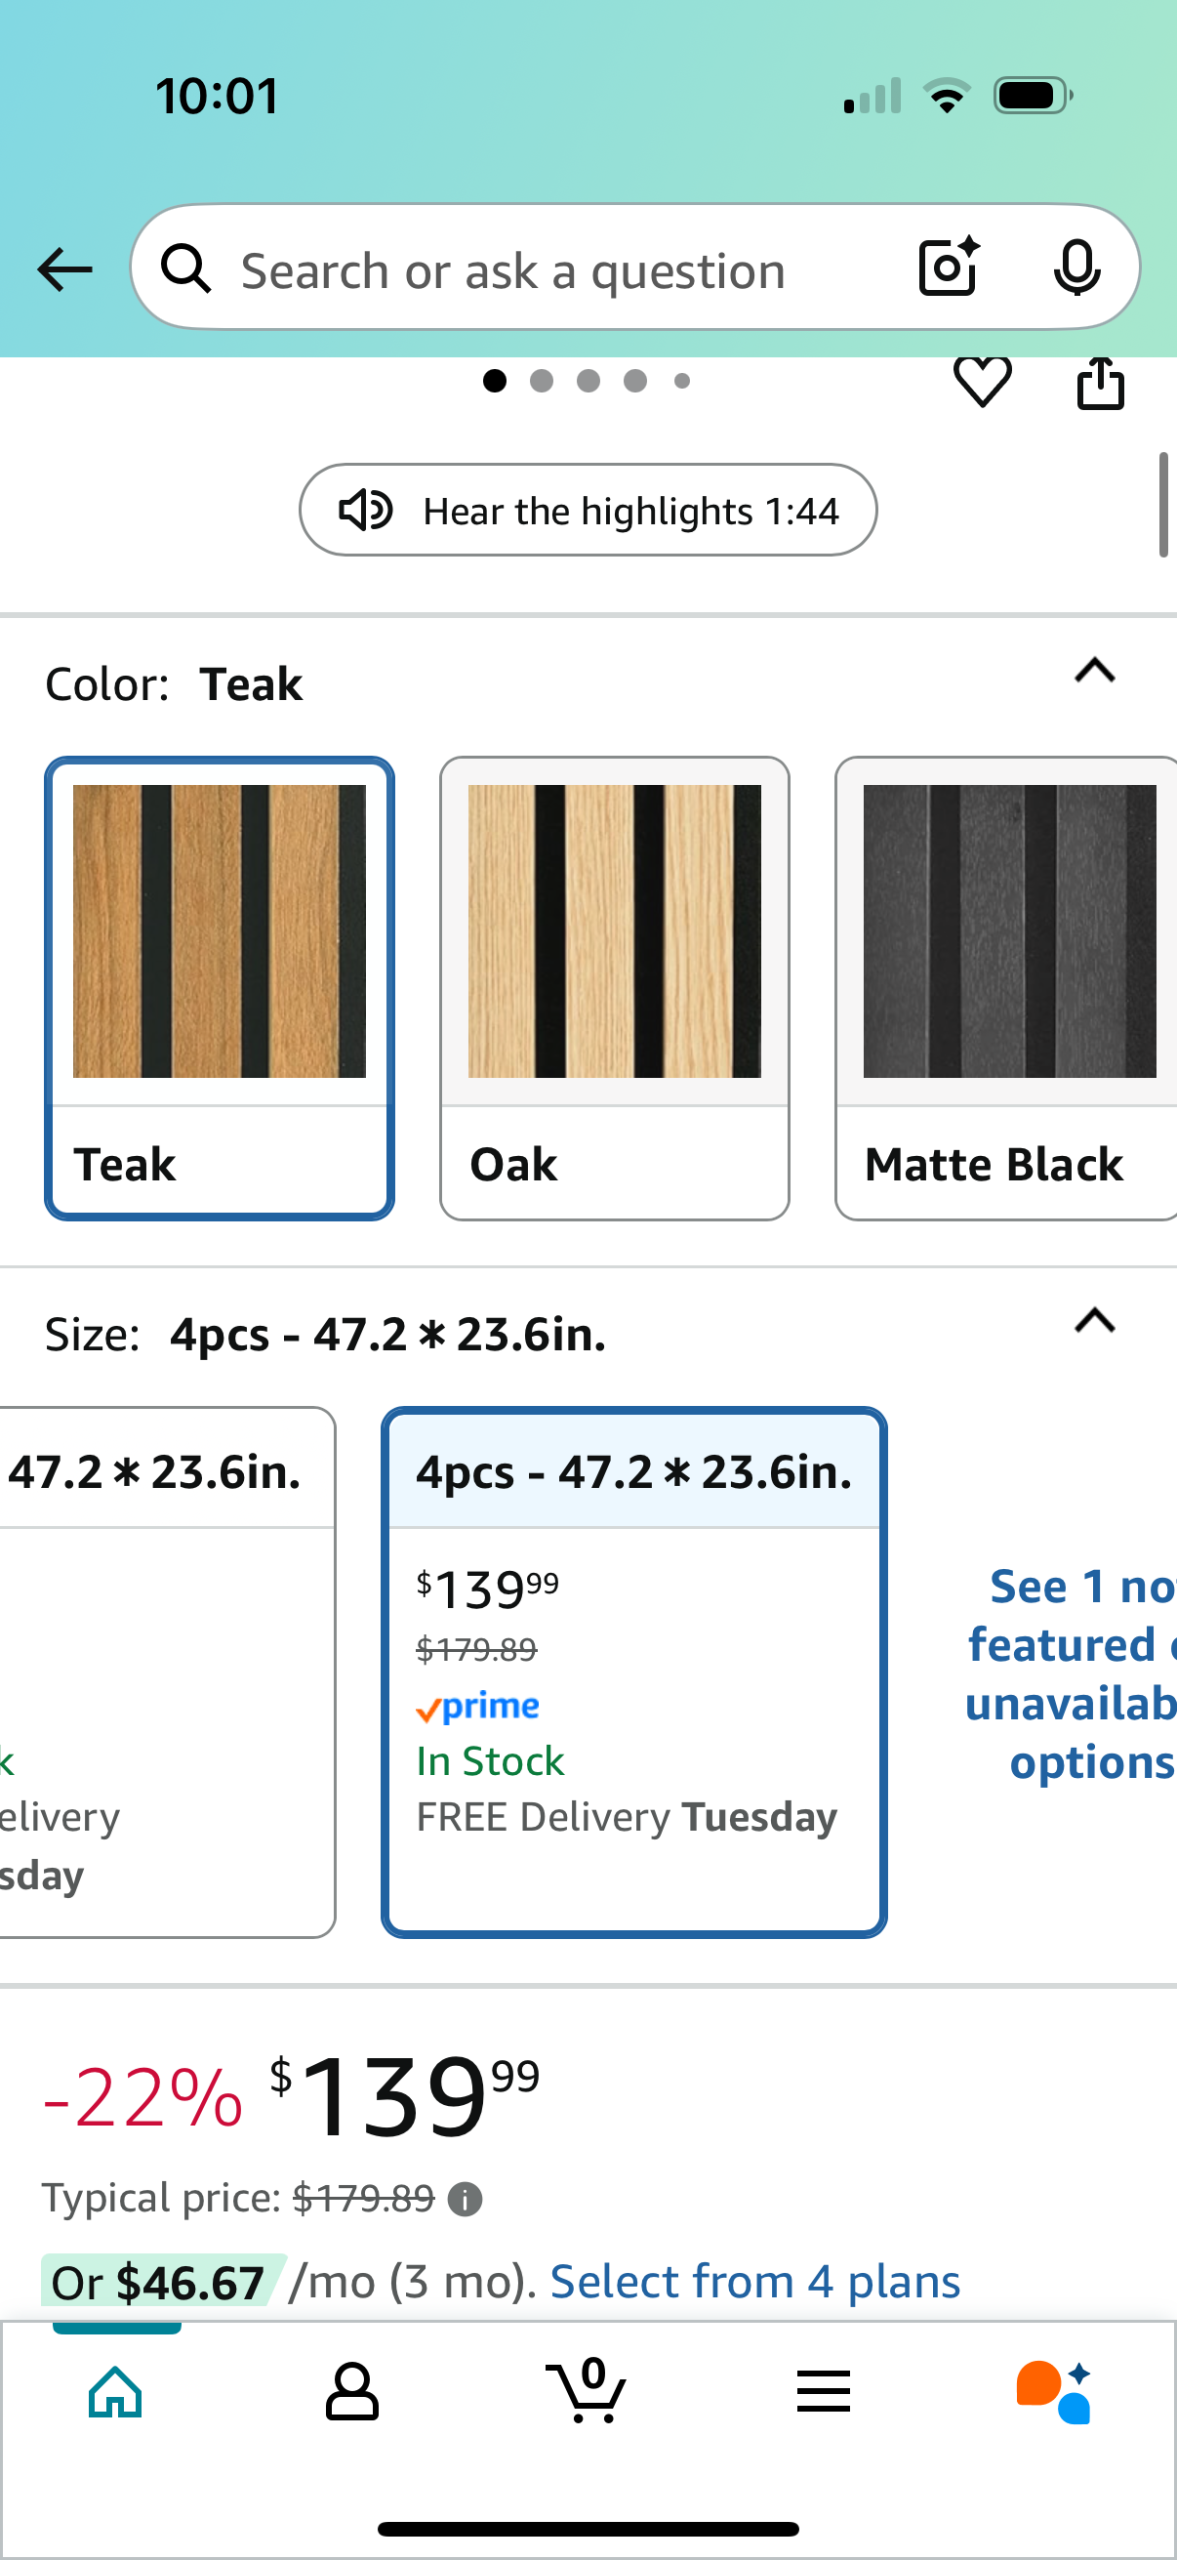The width and height of the screenshot is (1177, 2560).
Task: Select the Teak color swatch
Action: pos(219,988)
